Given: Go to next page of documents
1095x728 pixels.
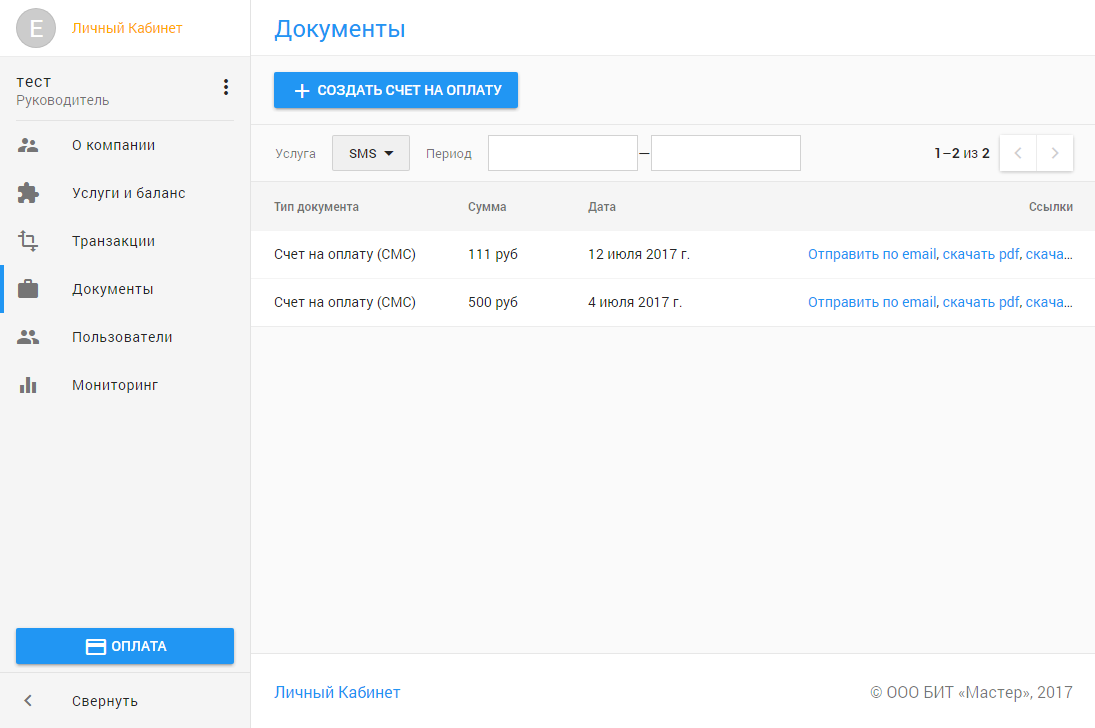Looking at the screenshot, I should 1055,153.
